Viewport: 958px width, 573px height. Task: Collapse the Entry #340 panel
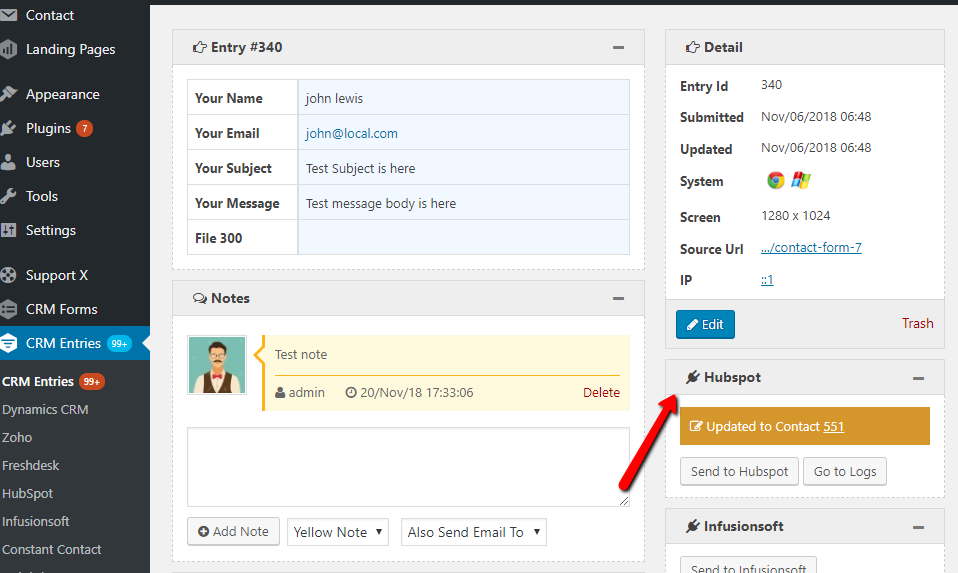tap(618, 48)
